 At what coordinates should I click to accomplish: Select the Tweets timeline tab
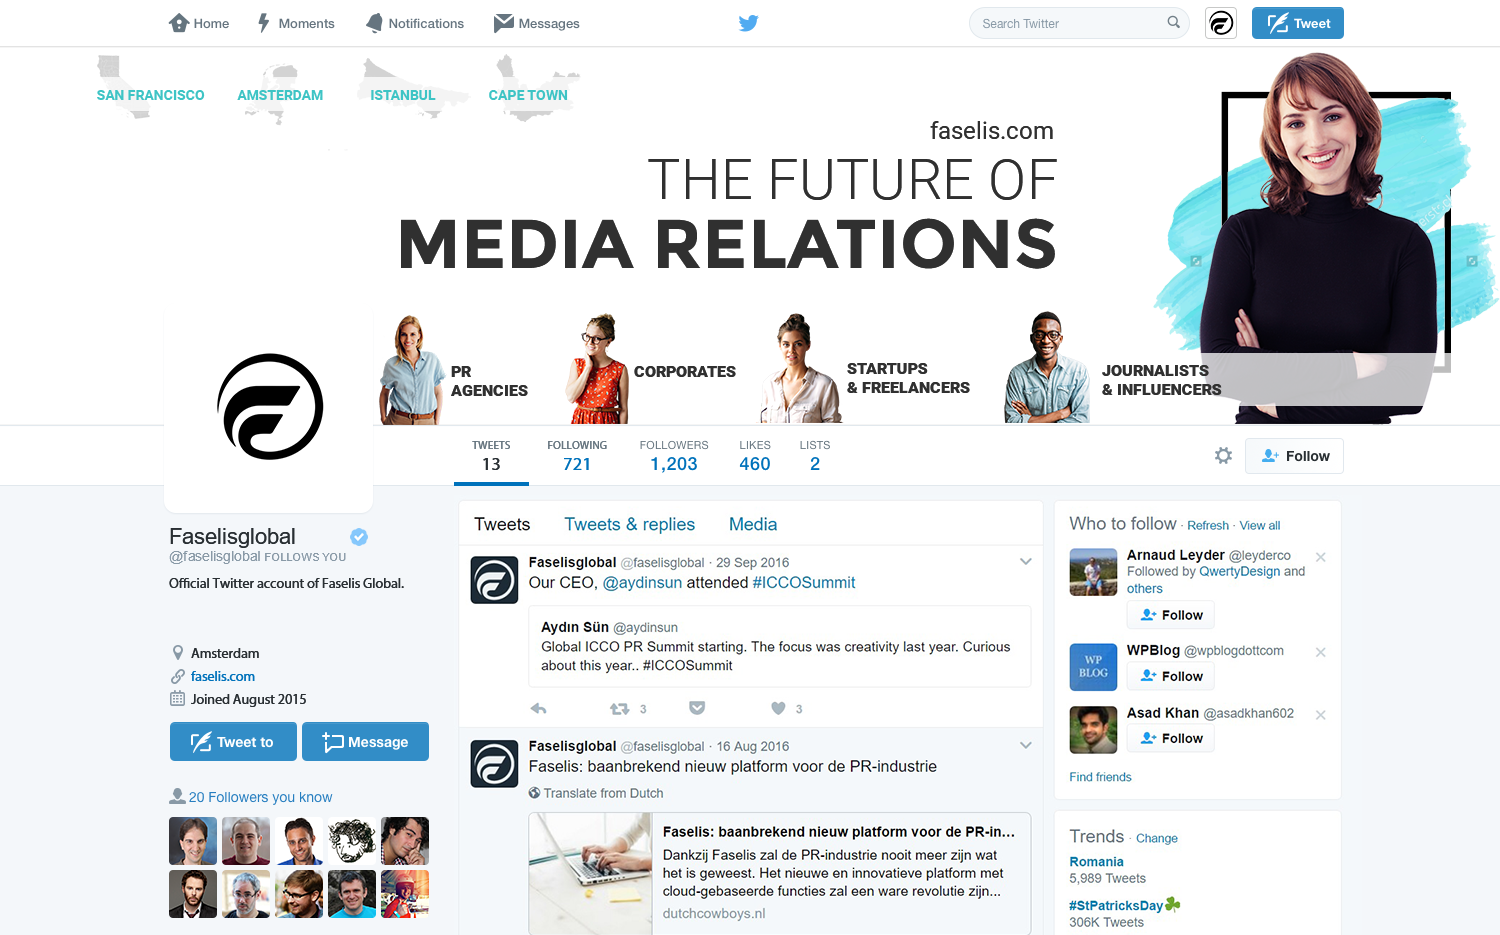point(502,524)
